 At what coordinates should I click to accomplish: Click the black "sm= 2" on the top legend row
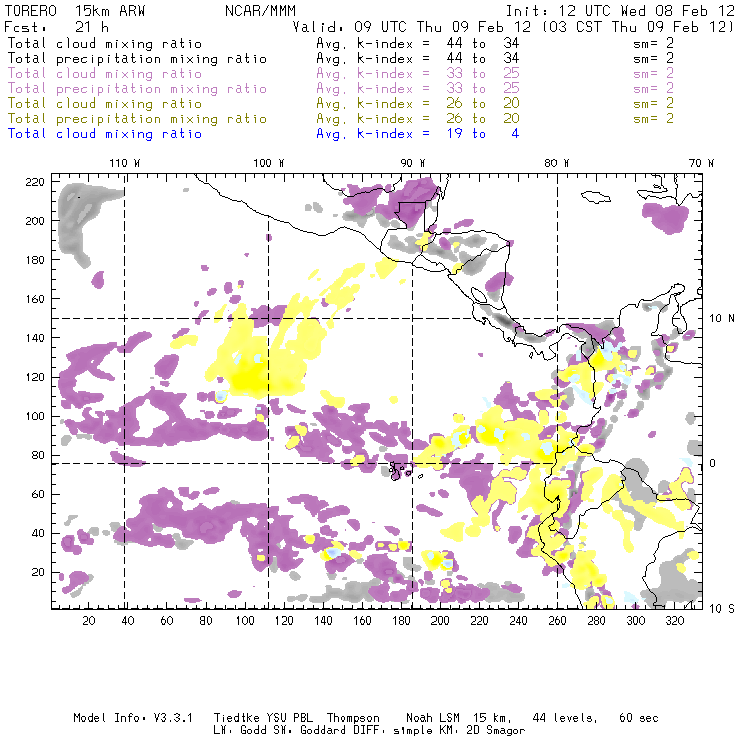coord(654,43)
